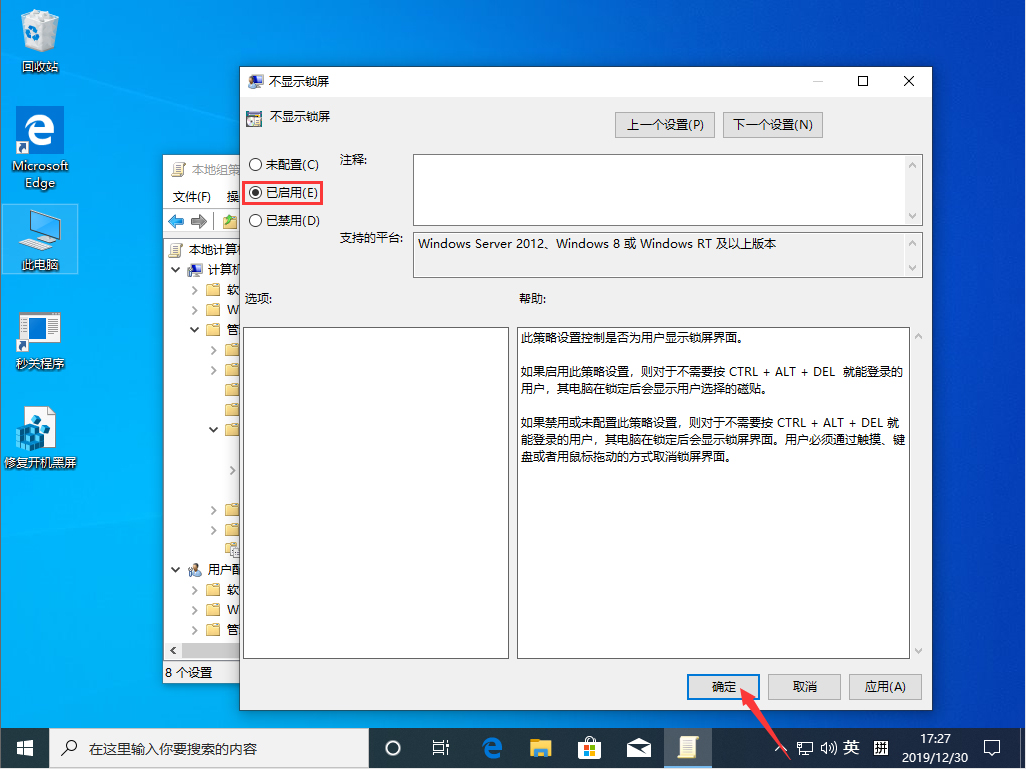Open the Action Center notification icon

(x=992, y=747)
